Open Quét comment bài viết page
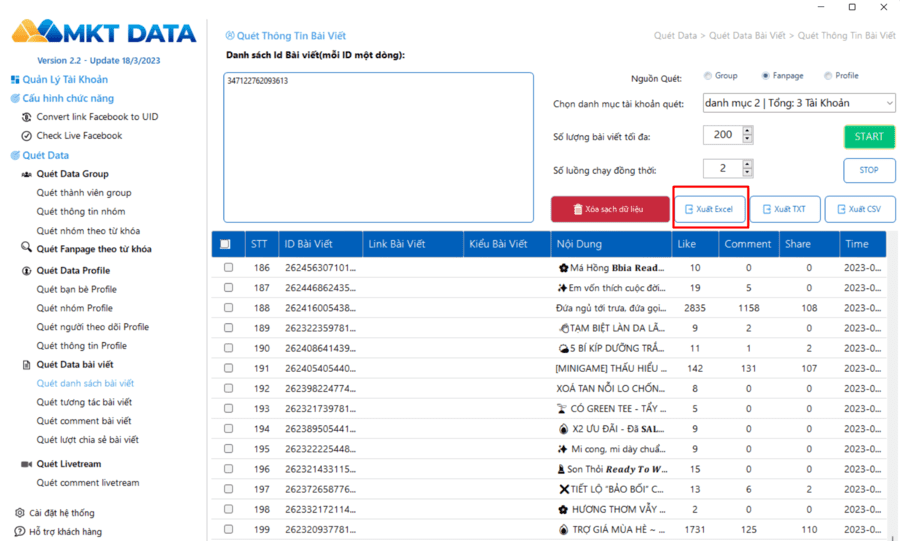Viewport: 900px width, 541px height. [x=84, y=421]
